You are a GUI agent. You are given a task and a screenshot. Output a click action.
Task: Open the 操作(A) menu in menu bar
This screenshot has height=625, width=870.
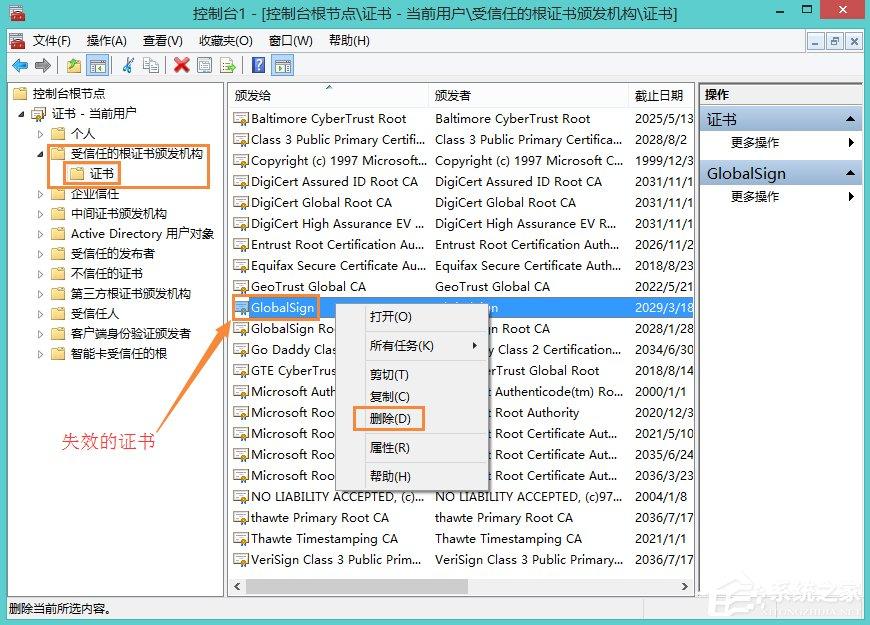[x=106, y=41]
